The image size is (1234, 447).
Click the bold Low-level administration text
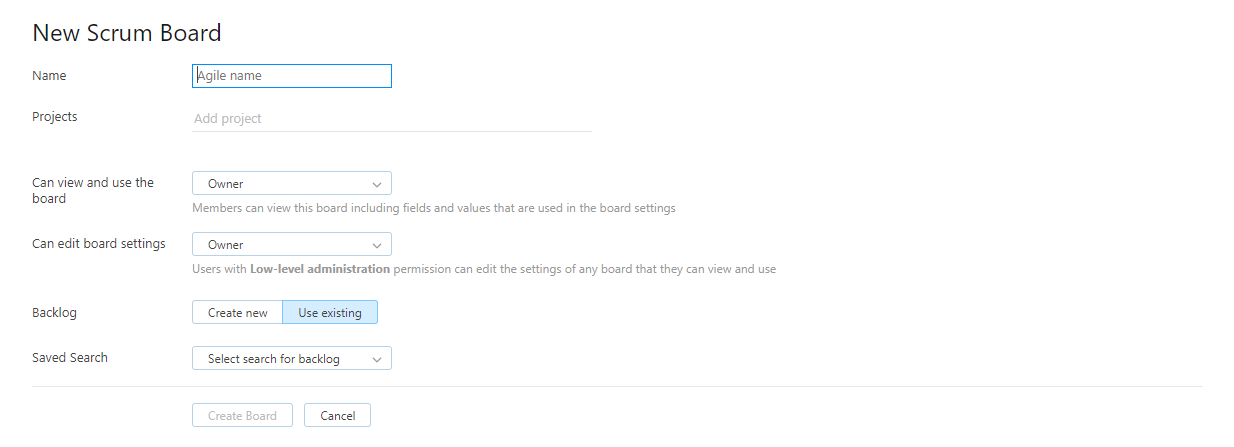point(320,269)
